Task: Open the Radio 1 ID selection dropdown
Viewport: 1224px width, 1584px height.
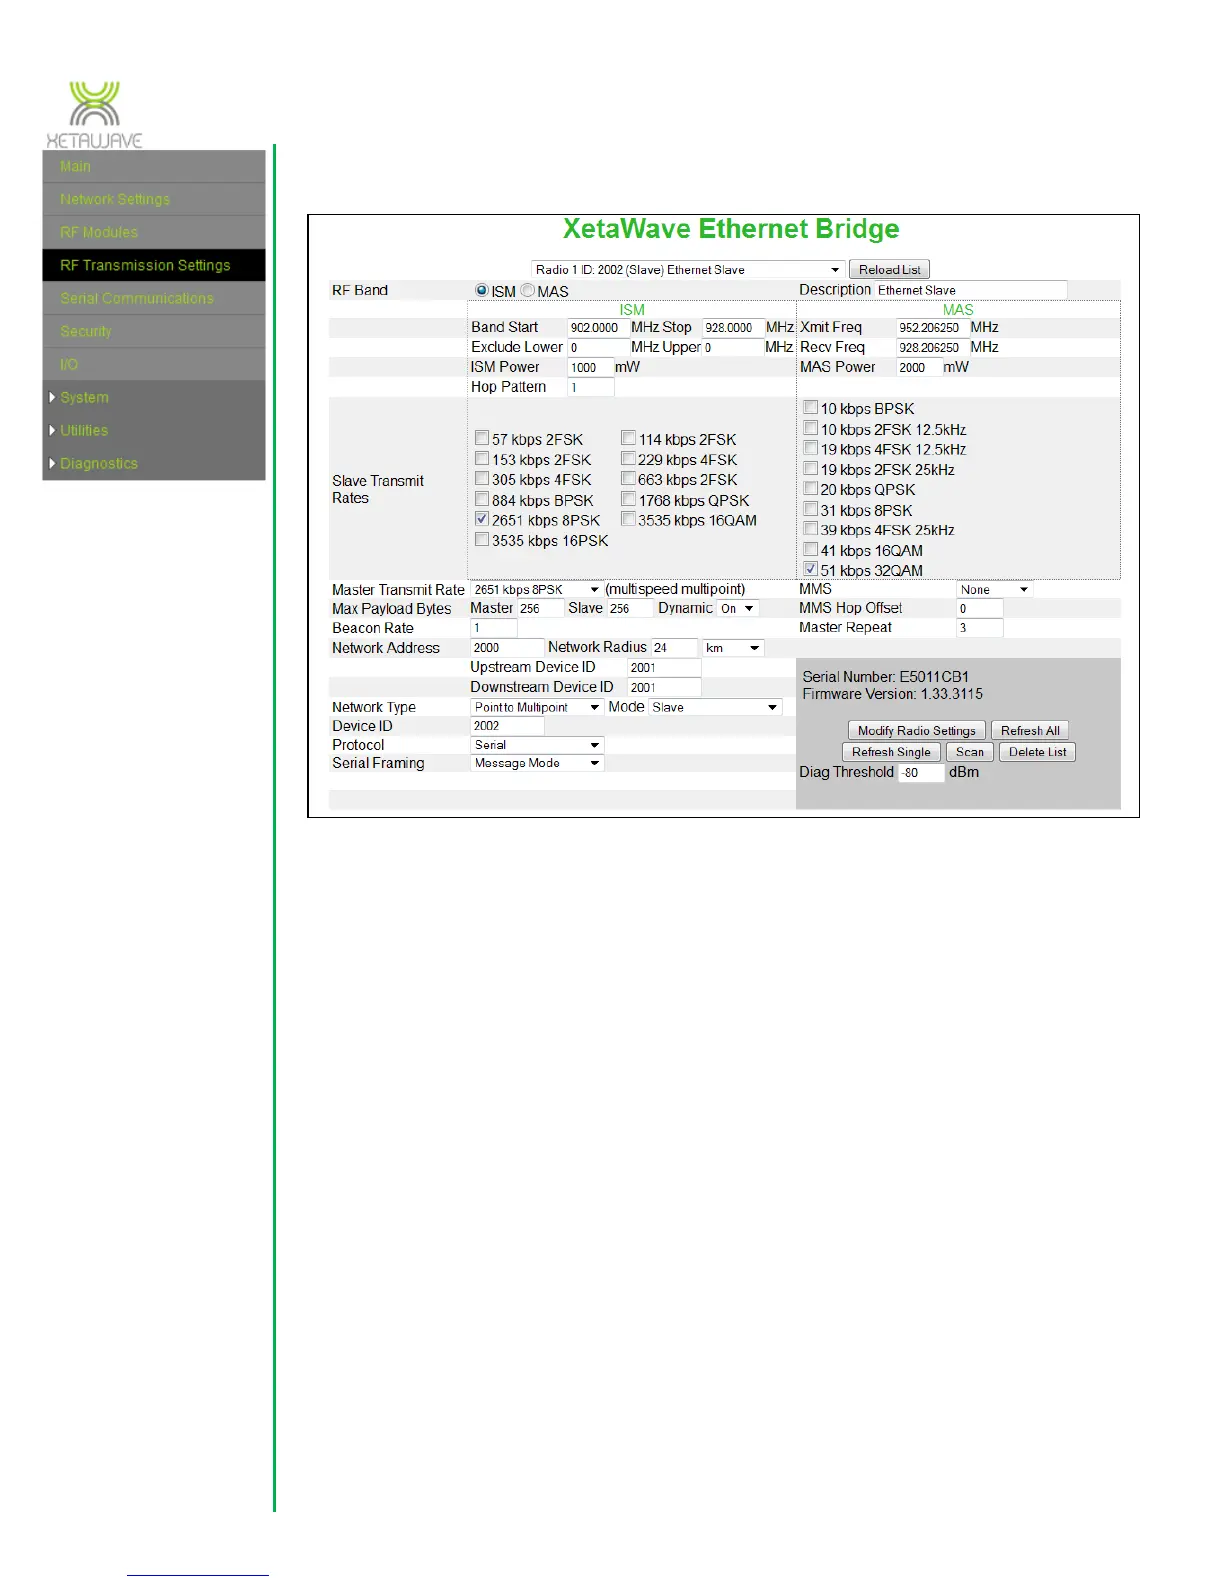Action: tap(688, 270)
